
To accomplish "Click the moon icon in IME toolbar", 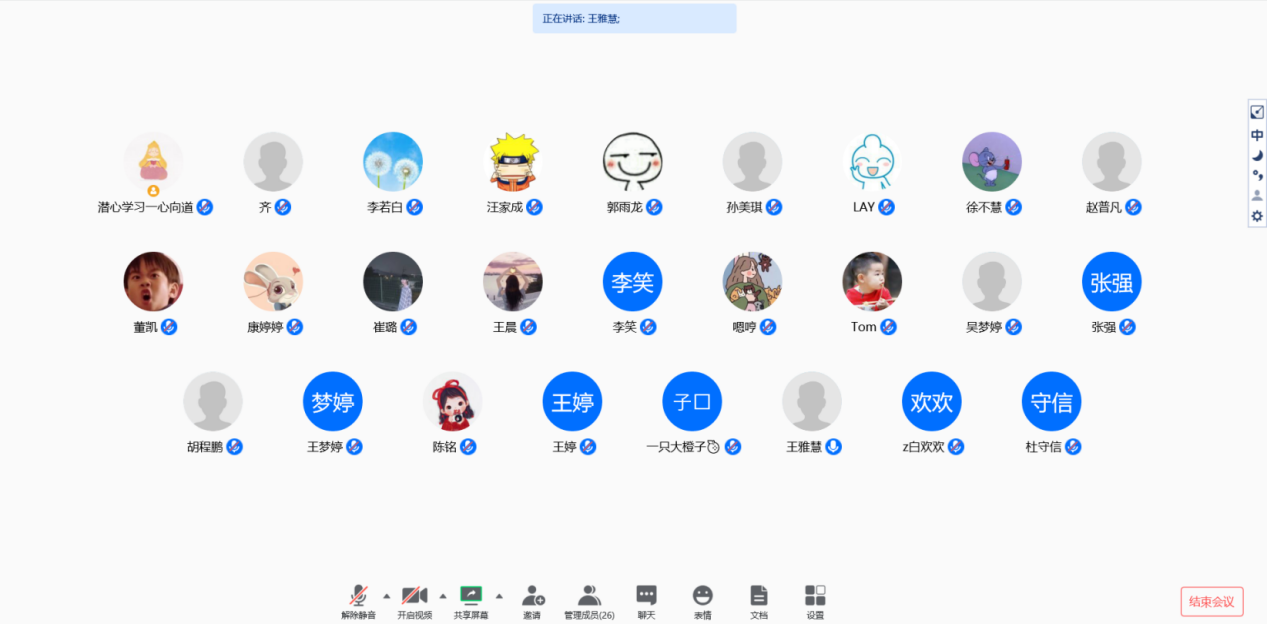I will pyautogui.click(x=1257, y=155).
